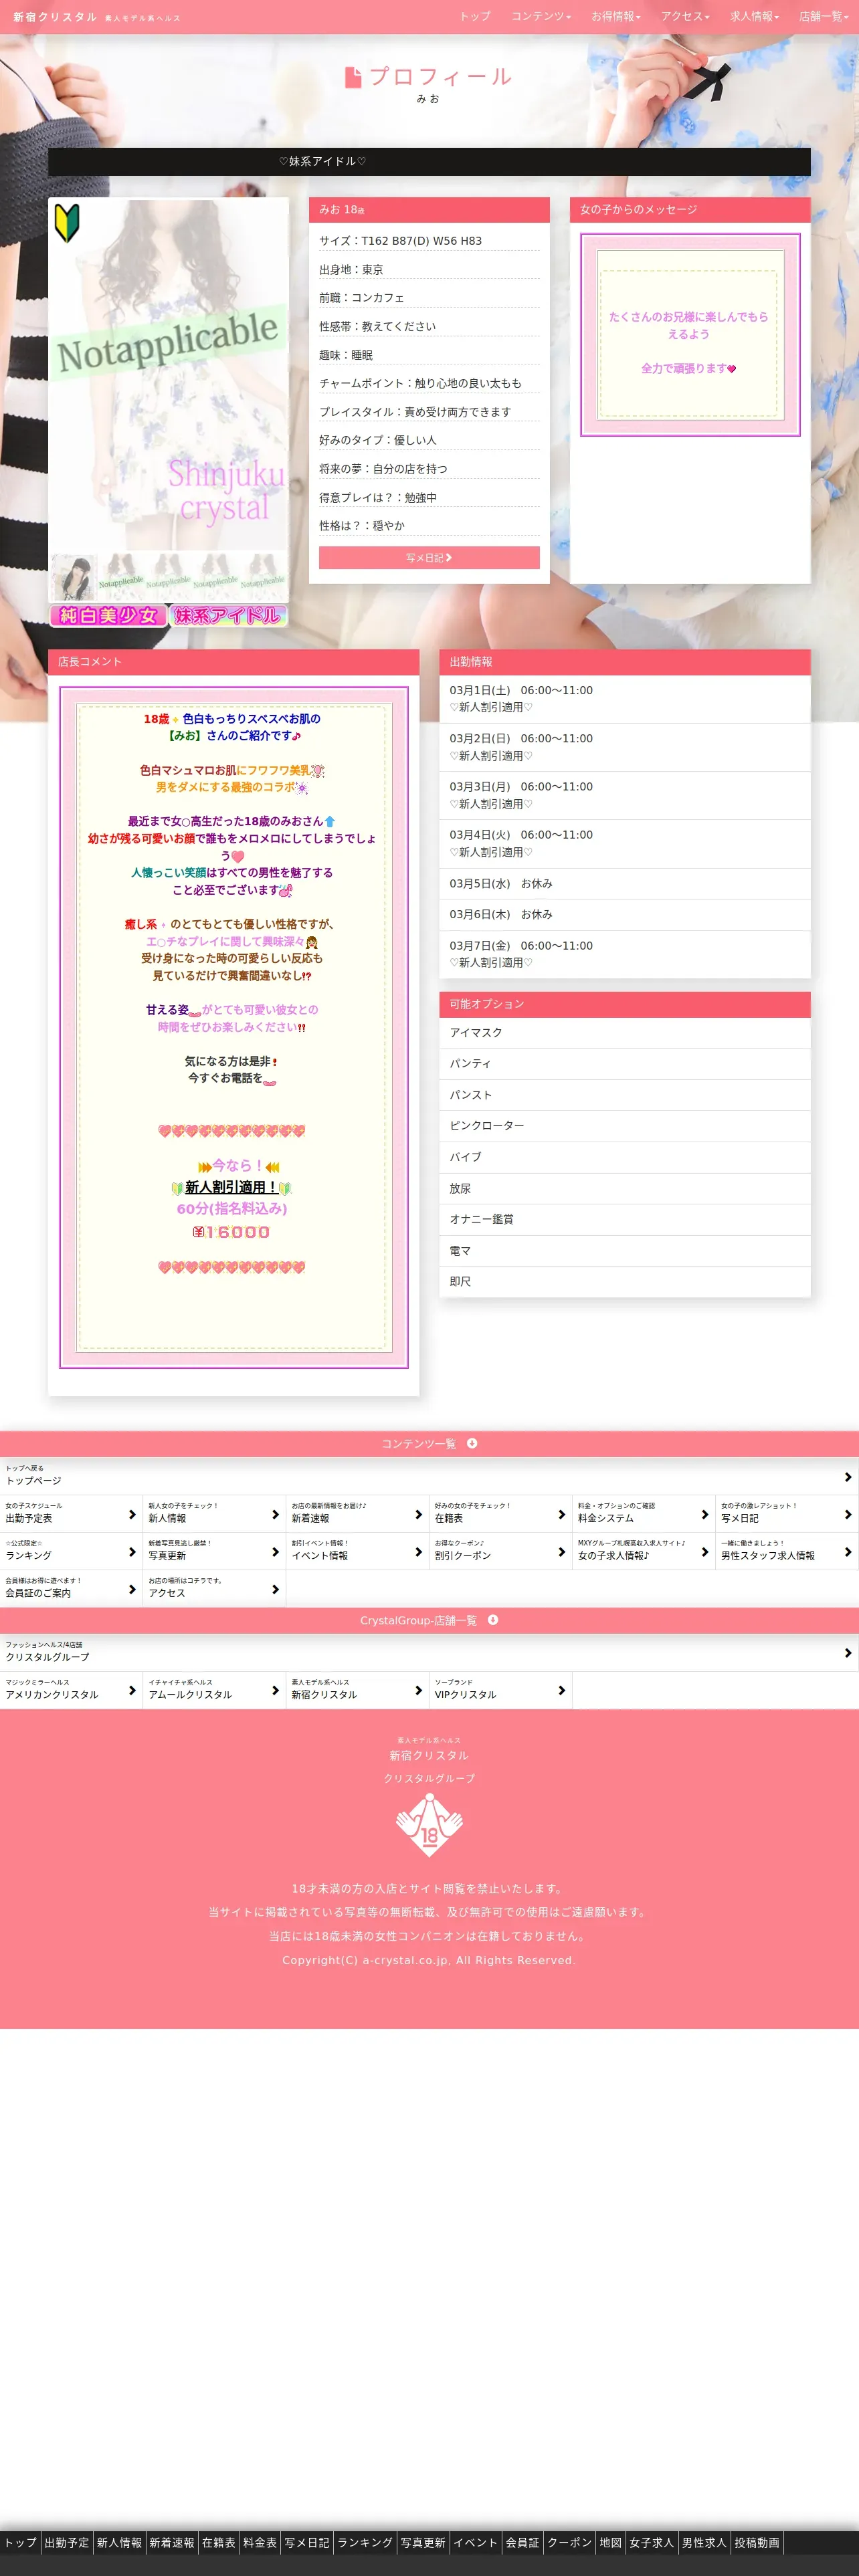Viewport: 859px width, 2576px height.
Task: Click the chevron arrow beside 出勤予定表
Action: [132, 1514]
